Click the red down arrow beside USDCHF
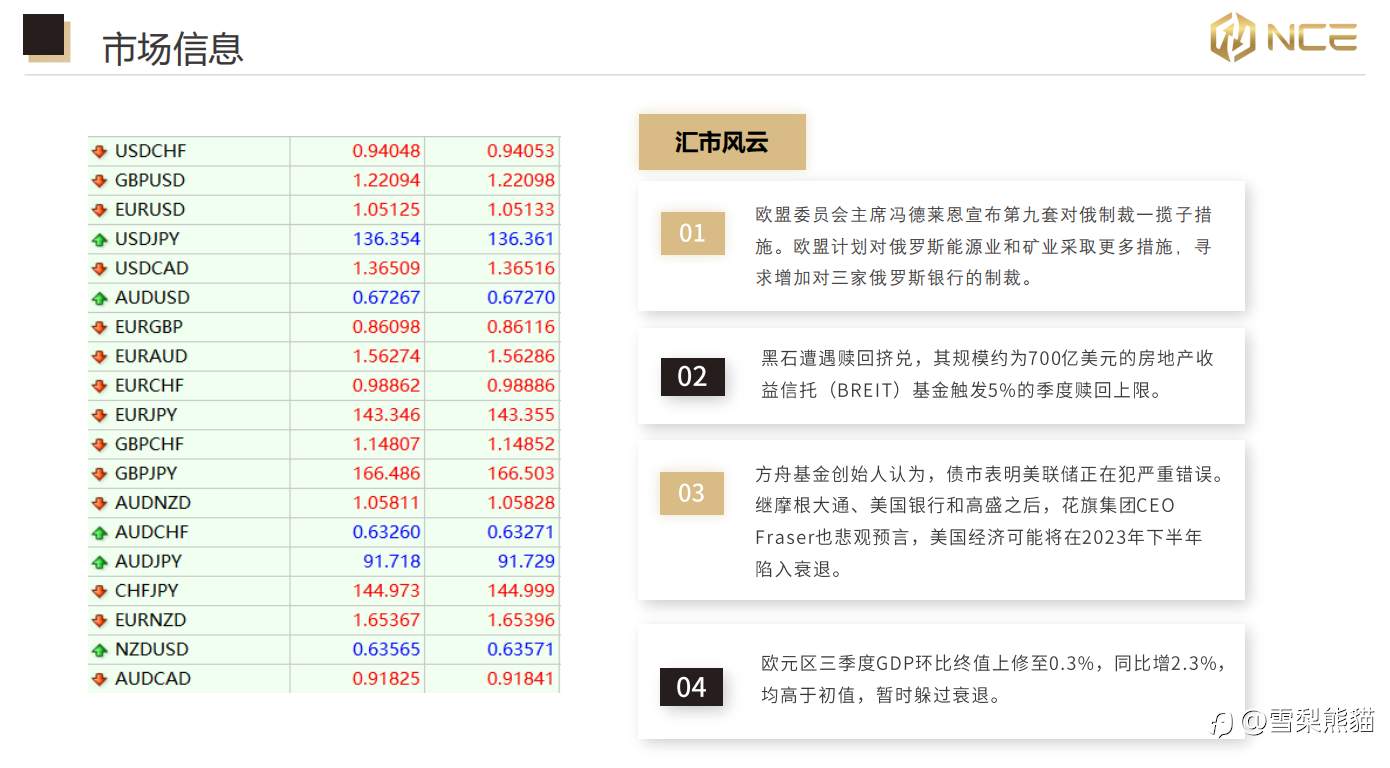The width and height of the screenshot is (1390, 768). (x=99, y=151)
